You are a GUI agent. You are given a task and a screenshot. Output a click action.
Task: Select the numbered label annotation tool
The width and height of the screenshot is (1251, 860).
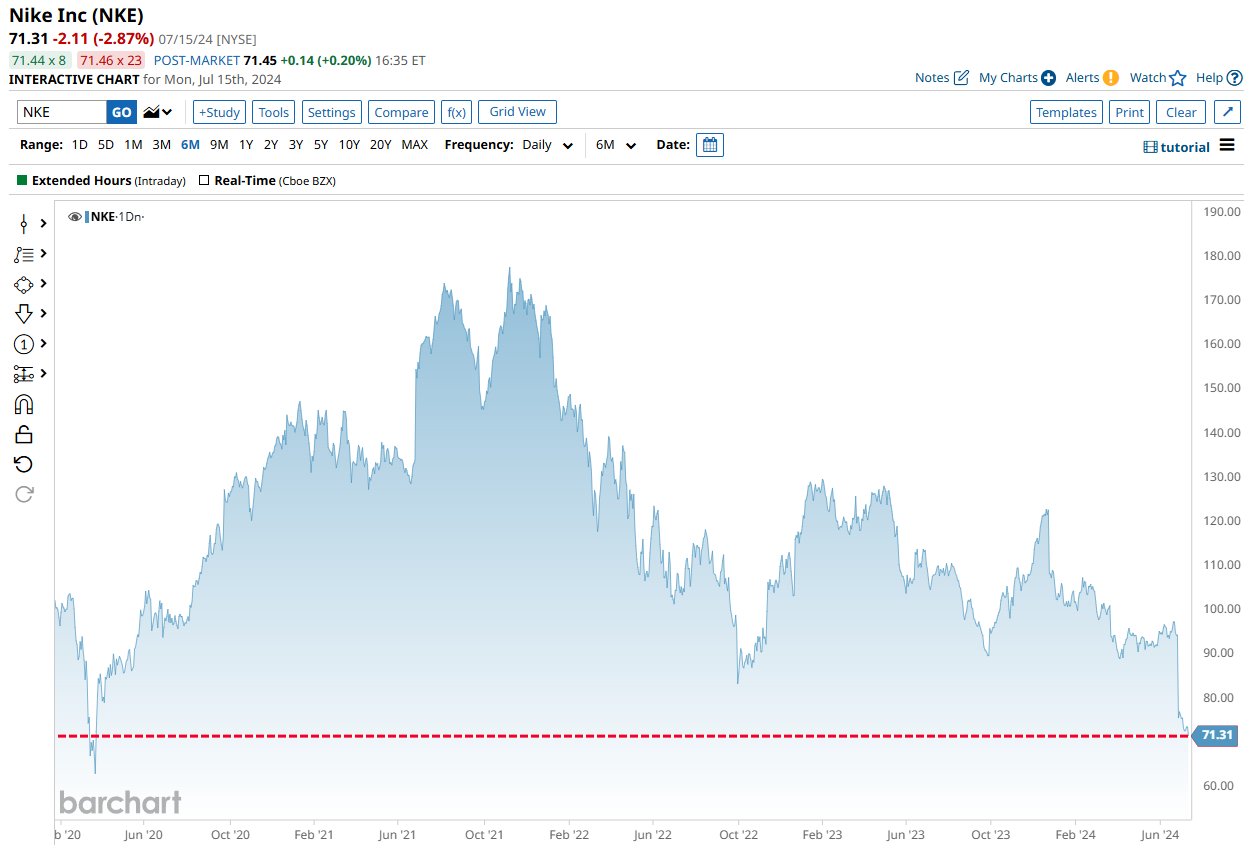pos(24,344)
